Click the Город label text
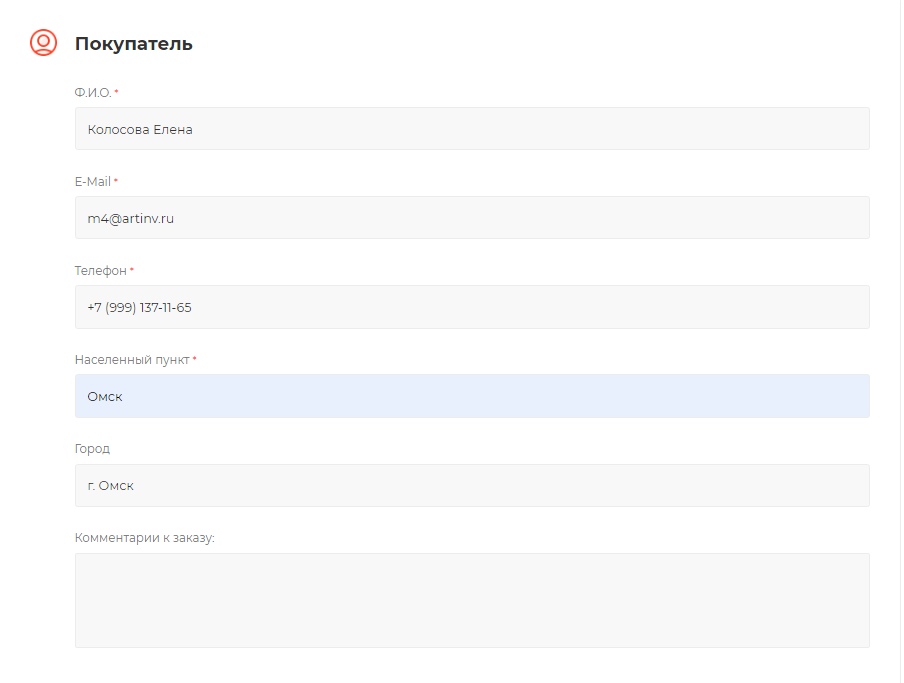 [92, 449]
